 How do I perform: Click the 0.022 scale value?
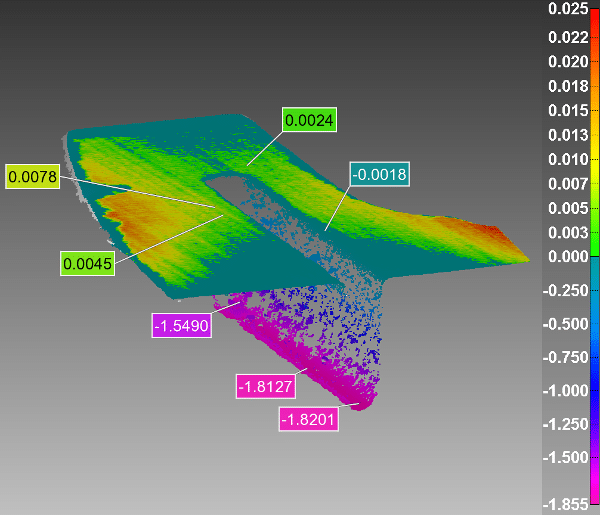[568, 37]
